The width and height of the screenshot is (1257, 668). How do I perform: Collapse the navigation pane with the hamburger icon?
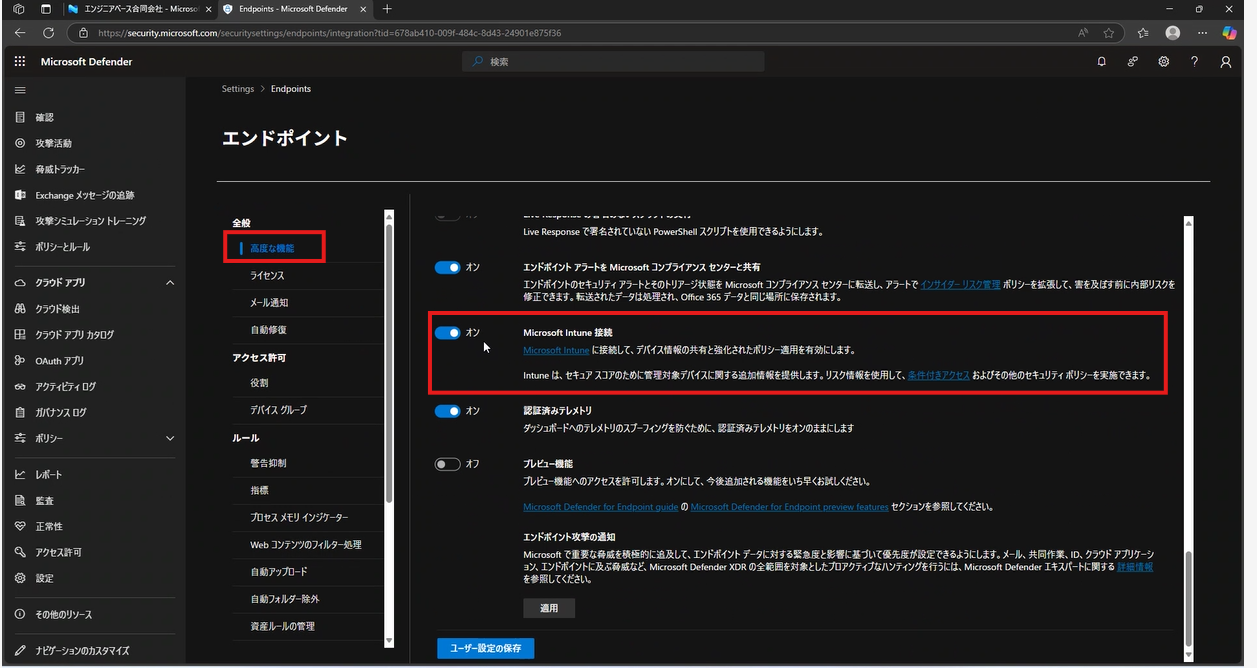tap(19, 90)
